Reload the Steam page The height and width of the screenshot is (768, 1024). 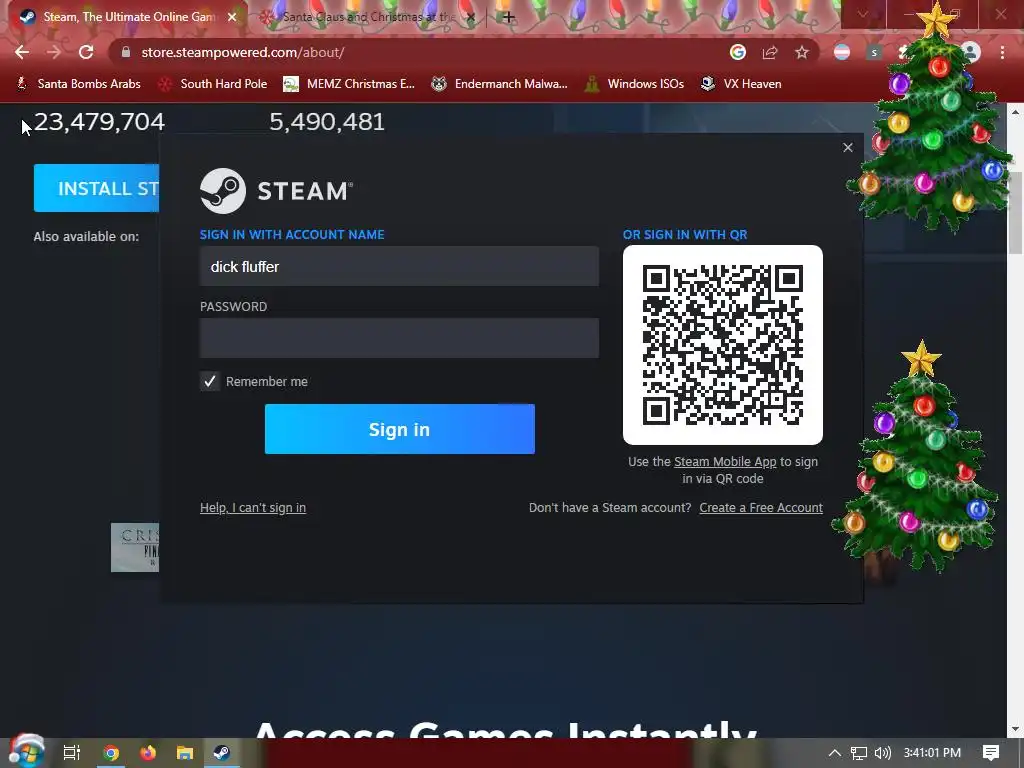[x=86, y=52]
